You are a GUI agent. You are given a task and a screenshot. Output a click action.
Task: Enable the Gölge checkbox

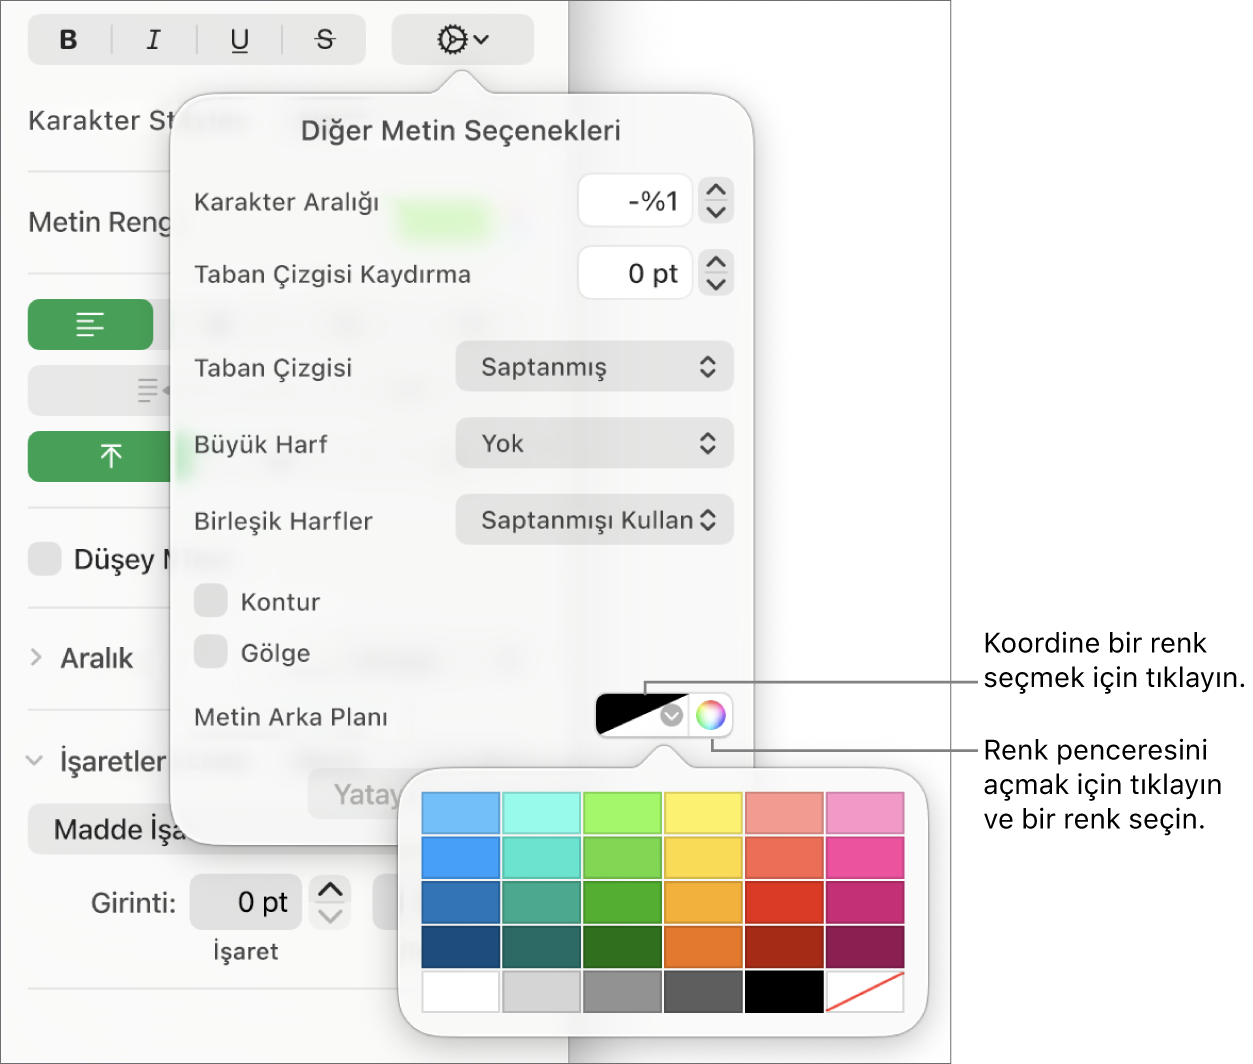[211, 652]
